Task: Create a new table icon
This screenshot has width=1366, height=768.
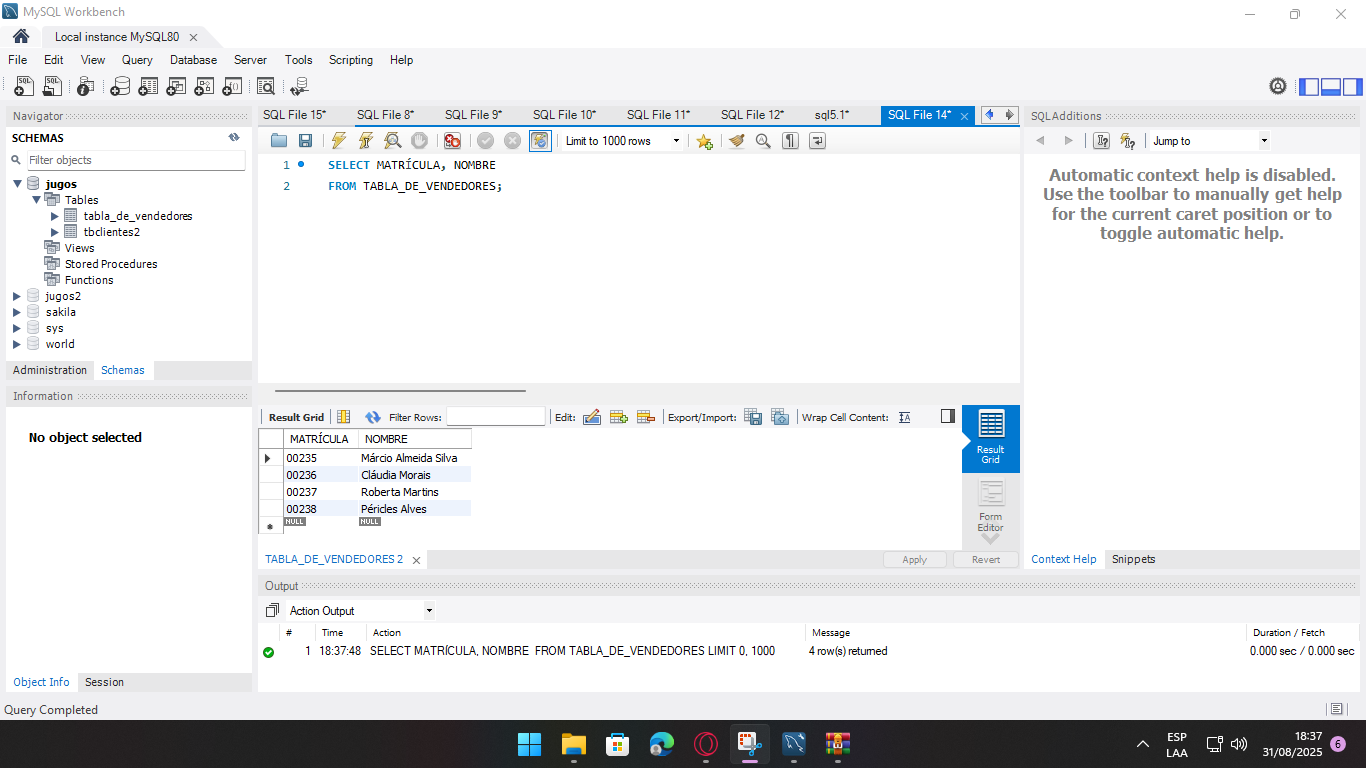Action: point(148,87)
